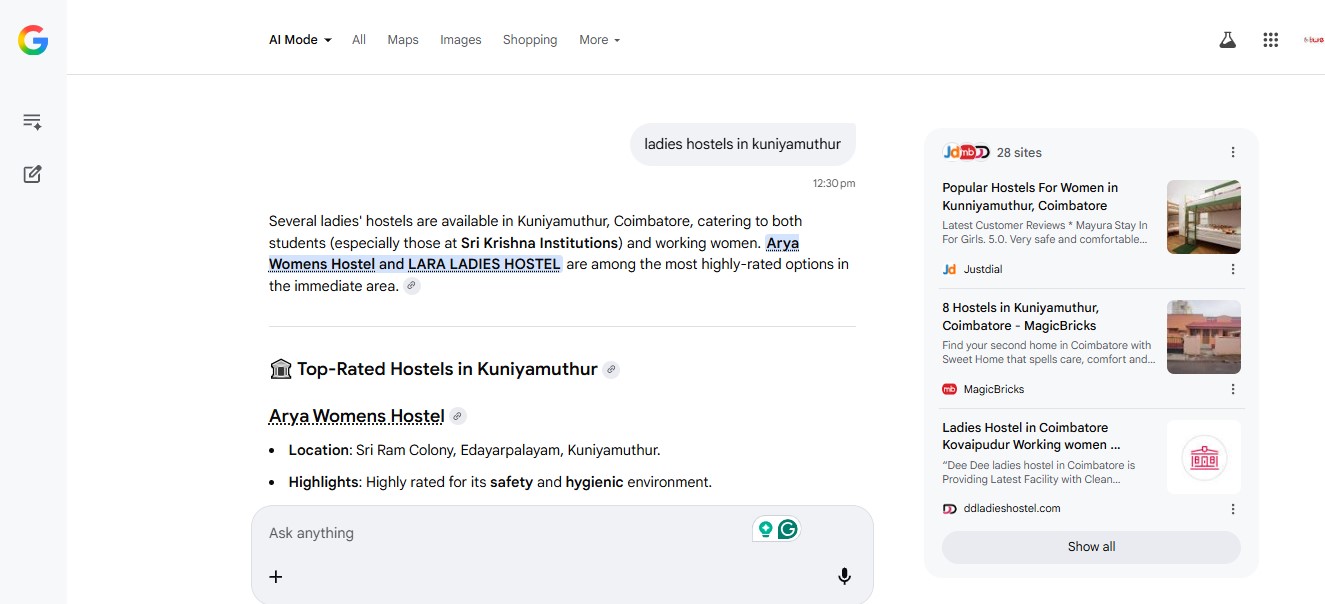Click the green lightbulb extension icon

765,529
